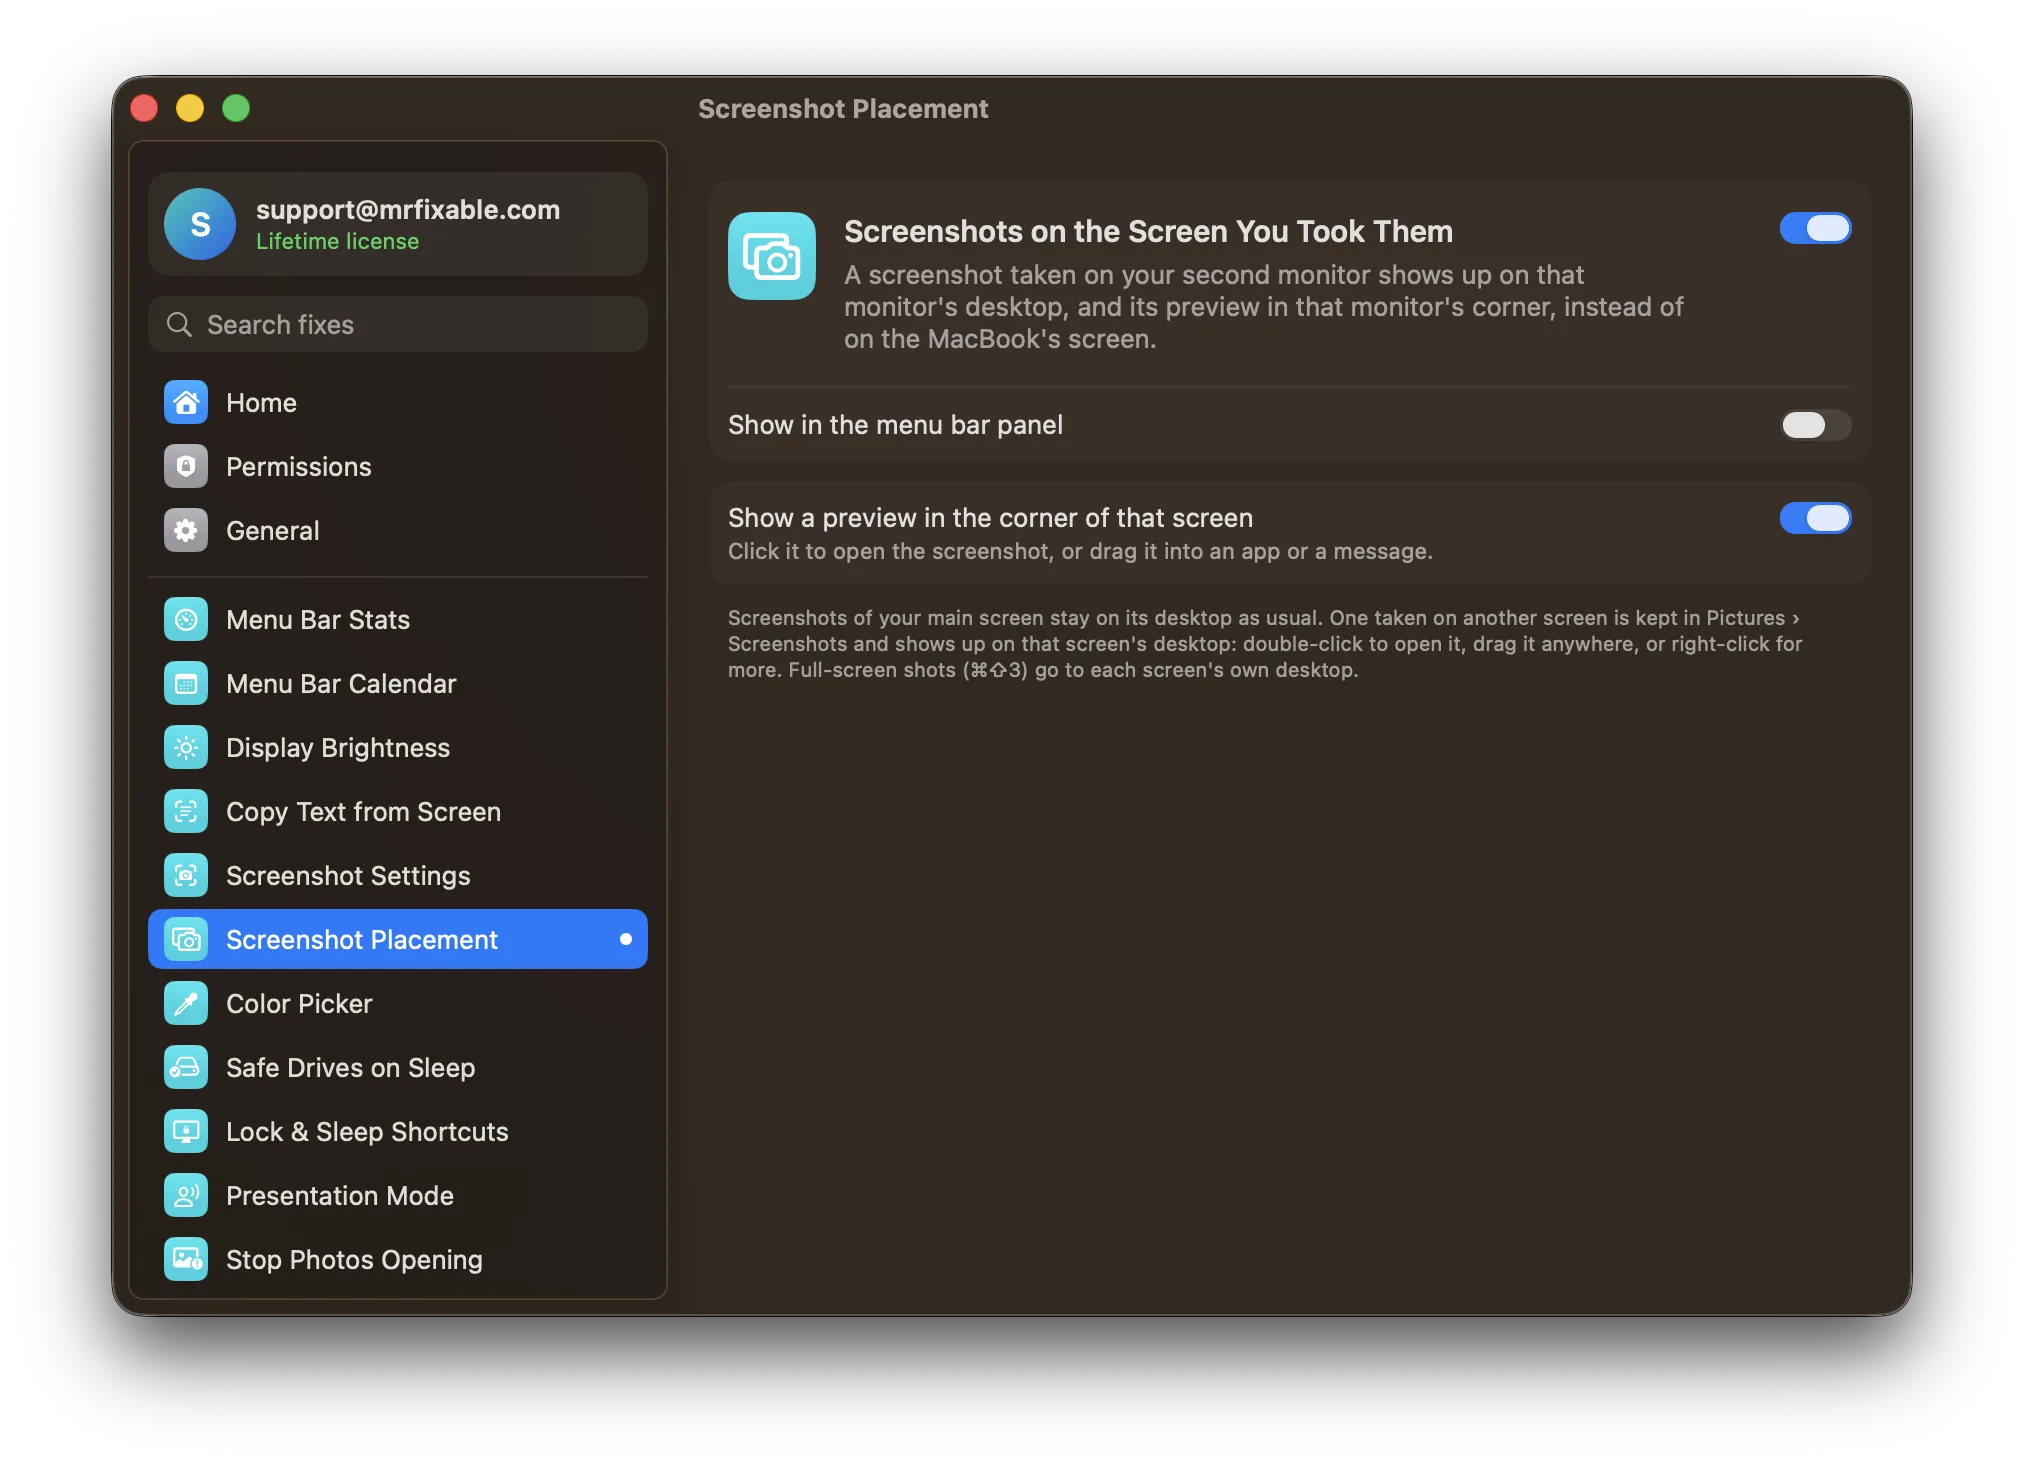Click the Lifetime license text

point(337,241)
